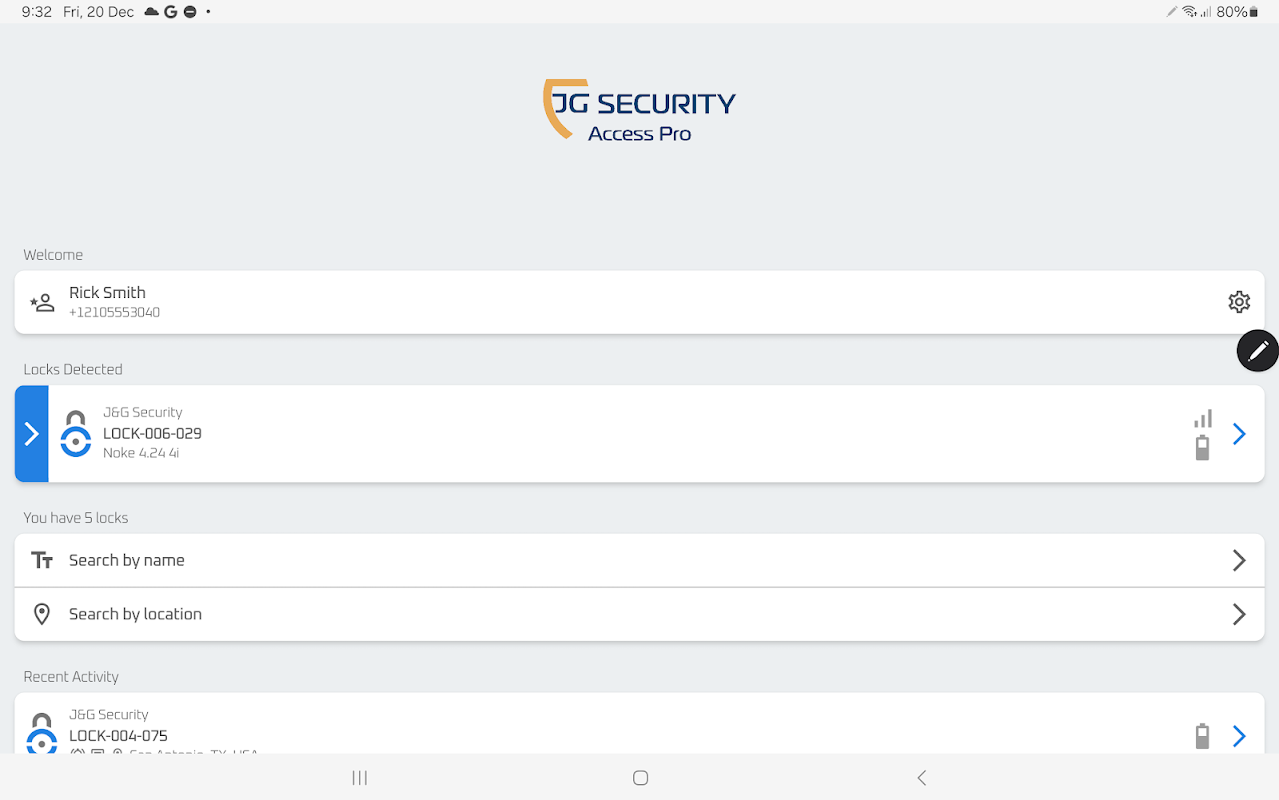Screen dimensions: 1279x800
Task: Tap the LOCK-006-029 padlock icon
Action: coord(76,434)
